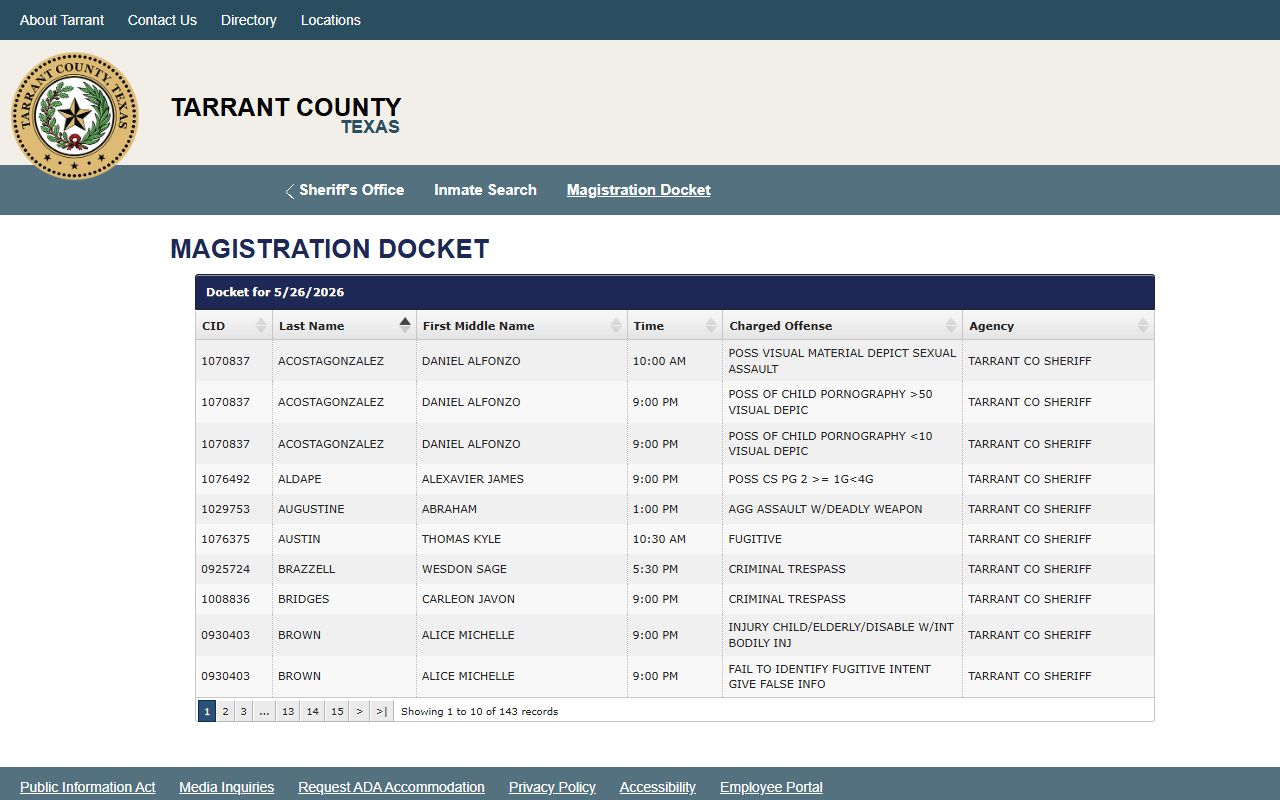The height and width of the screenshot is (800, 1280).
Task: Sort the table by Agency column
Action: [1058, 326]
